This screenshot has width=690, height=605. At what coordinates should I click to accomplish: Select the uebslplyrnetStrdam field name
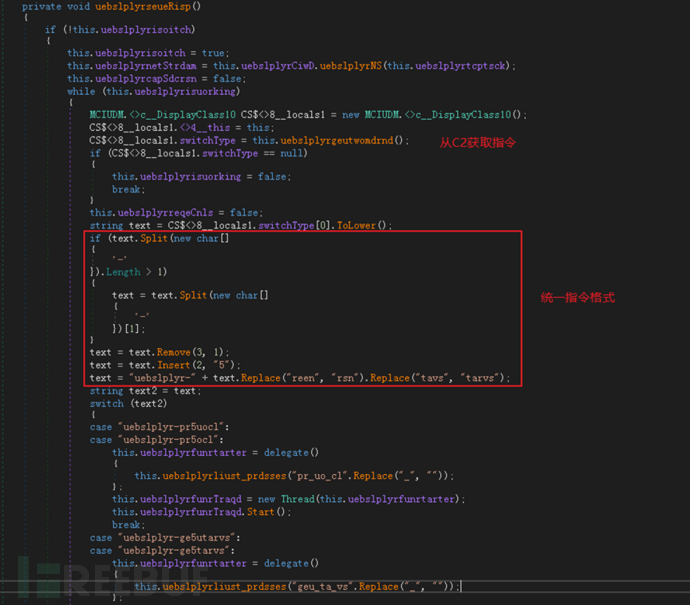coord(146,66)
